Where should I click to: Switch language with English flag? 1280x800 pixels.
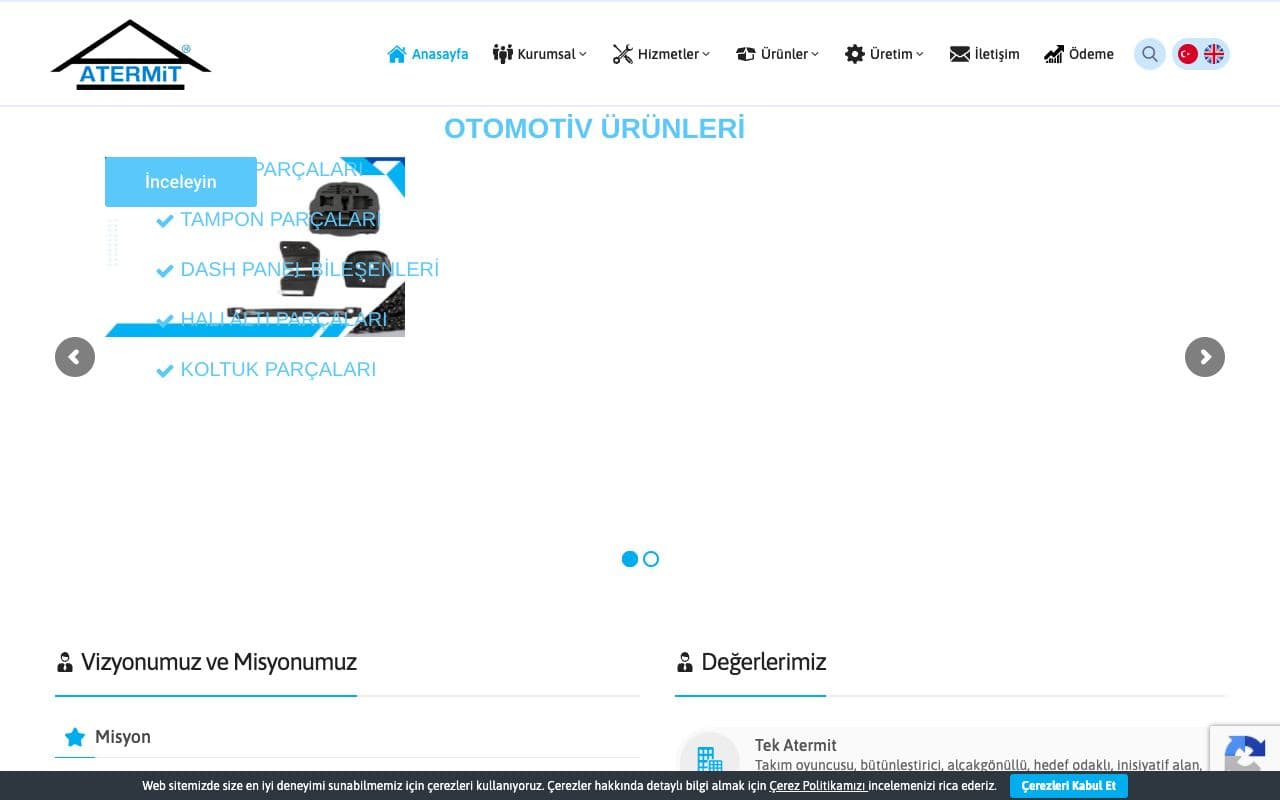point(1214,54)
